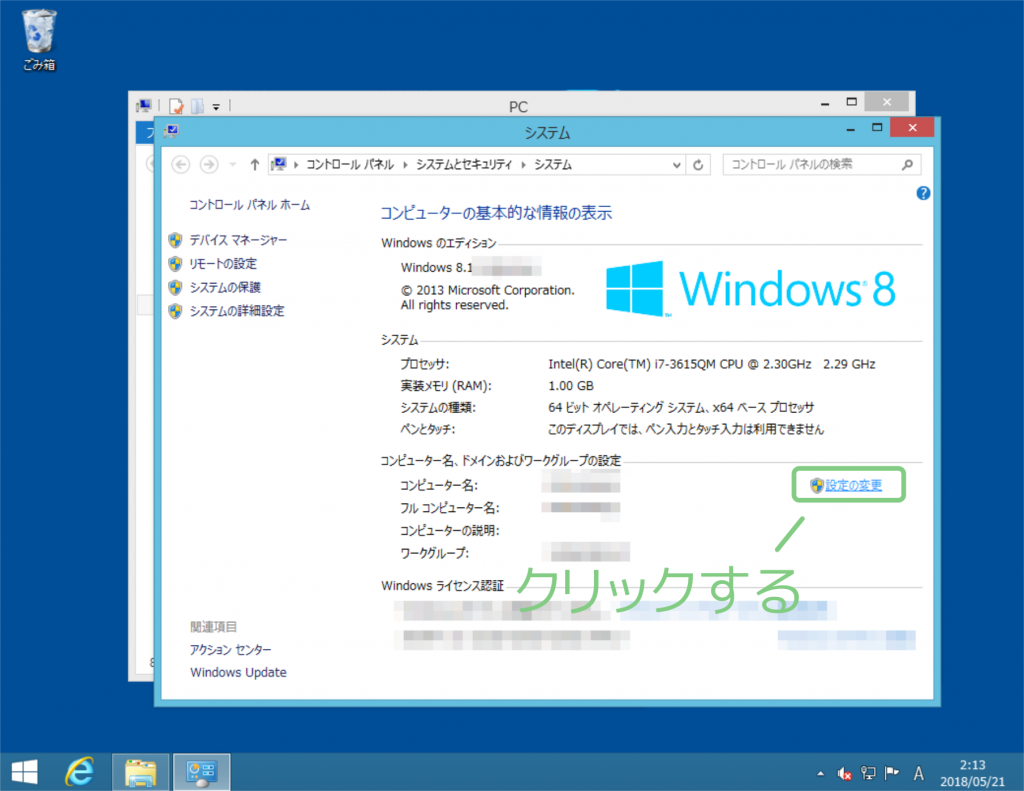
Task: Click the Control Panel search field
Action: point(822,165)
